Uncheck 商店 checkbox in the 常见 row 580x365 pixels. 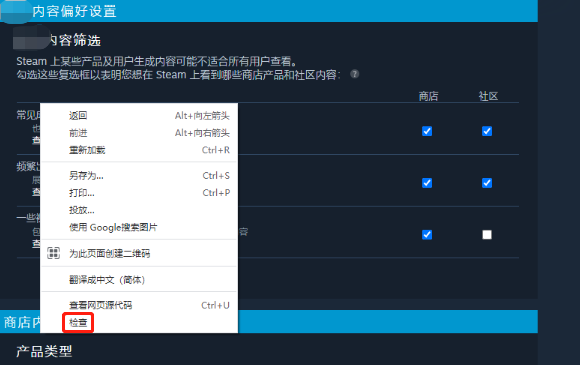[427, 131]
